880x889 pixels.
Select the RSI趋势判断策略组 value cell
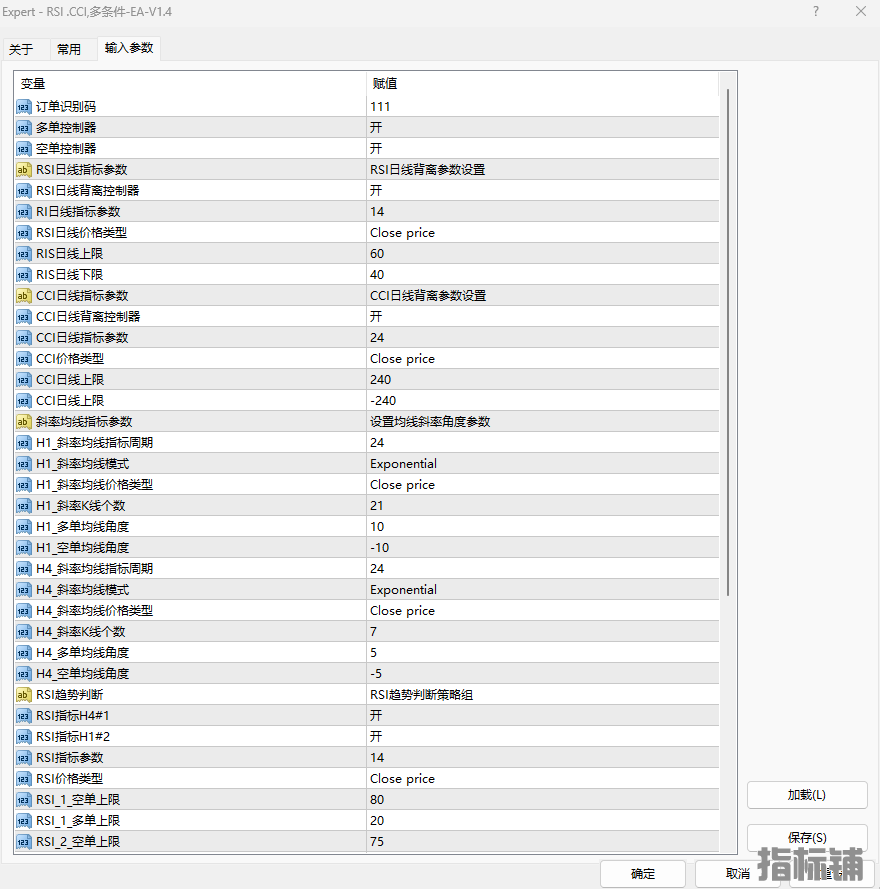pos(543,695)
